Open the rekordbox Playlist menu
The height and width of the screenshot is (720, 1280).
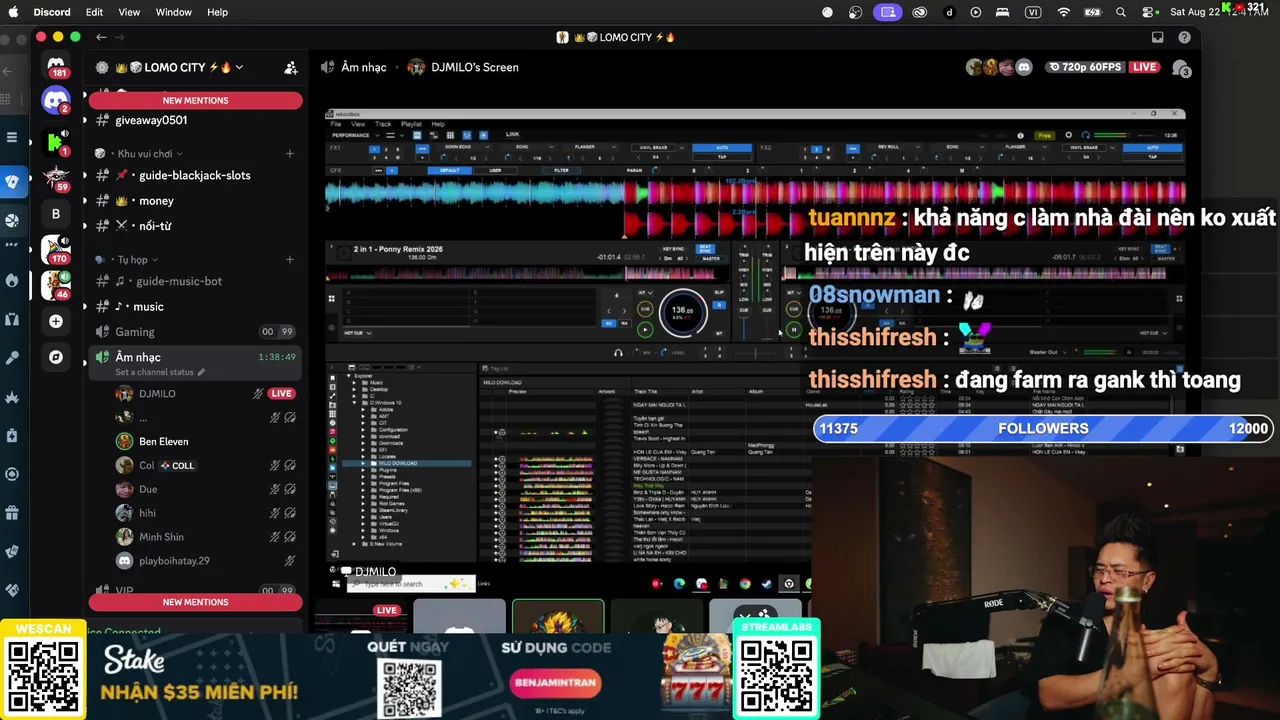coord(411,124)
